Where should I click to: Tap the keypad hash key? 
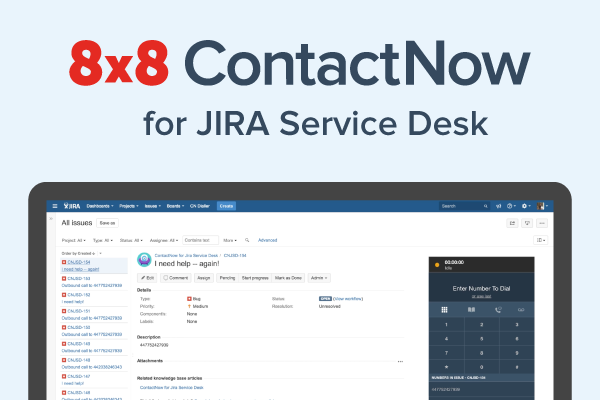517,367
